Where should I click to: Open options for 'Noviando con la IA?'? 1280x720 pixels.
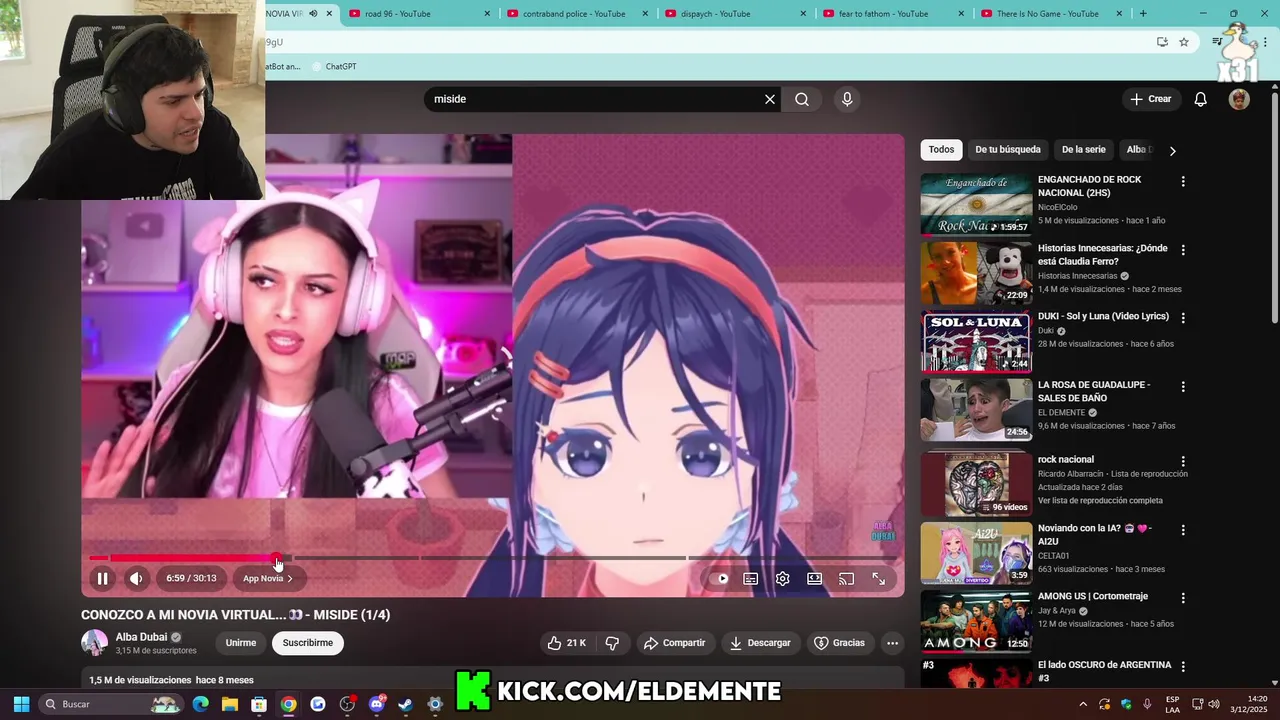(1183, 530)
